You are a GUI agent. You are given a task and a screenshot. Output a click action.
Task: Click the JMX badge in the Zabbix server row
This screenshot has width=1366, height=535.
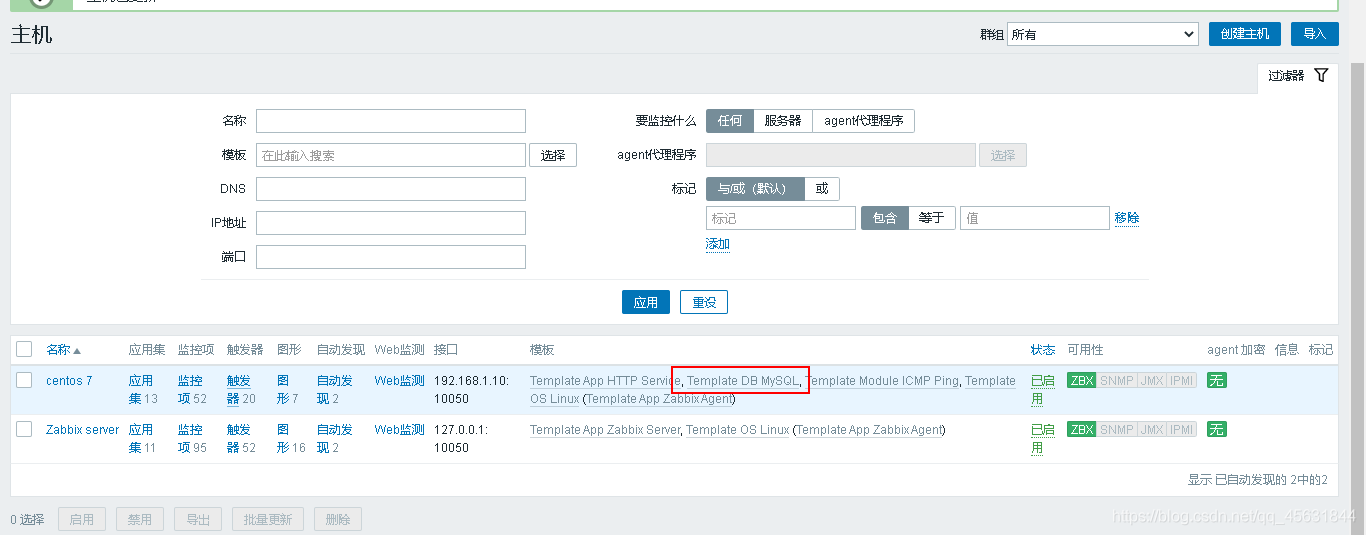point(1151,429)
